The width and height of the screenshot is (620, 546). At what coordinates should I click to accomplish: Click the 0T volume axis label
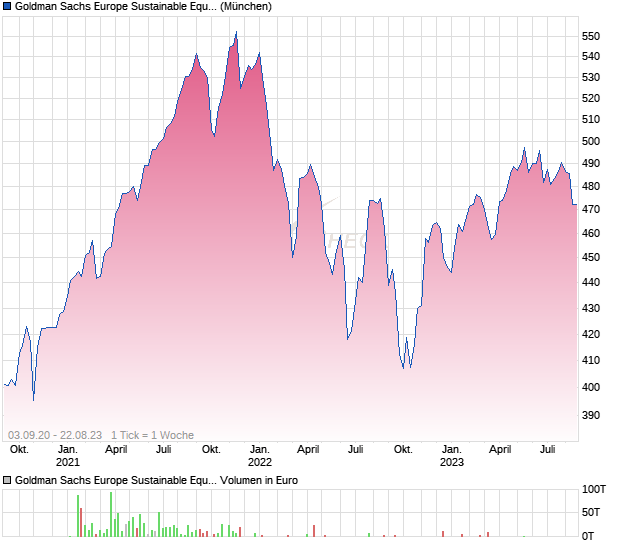[588, 537]
